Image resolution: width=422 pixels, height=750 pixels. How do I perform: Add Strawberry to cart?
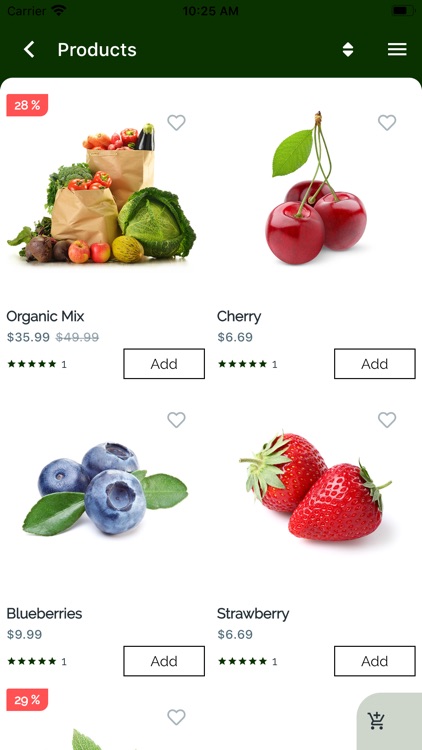375,661
